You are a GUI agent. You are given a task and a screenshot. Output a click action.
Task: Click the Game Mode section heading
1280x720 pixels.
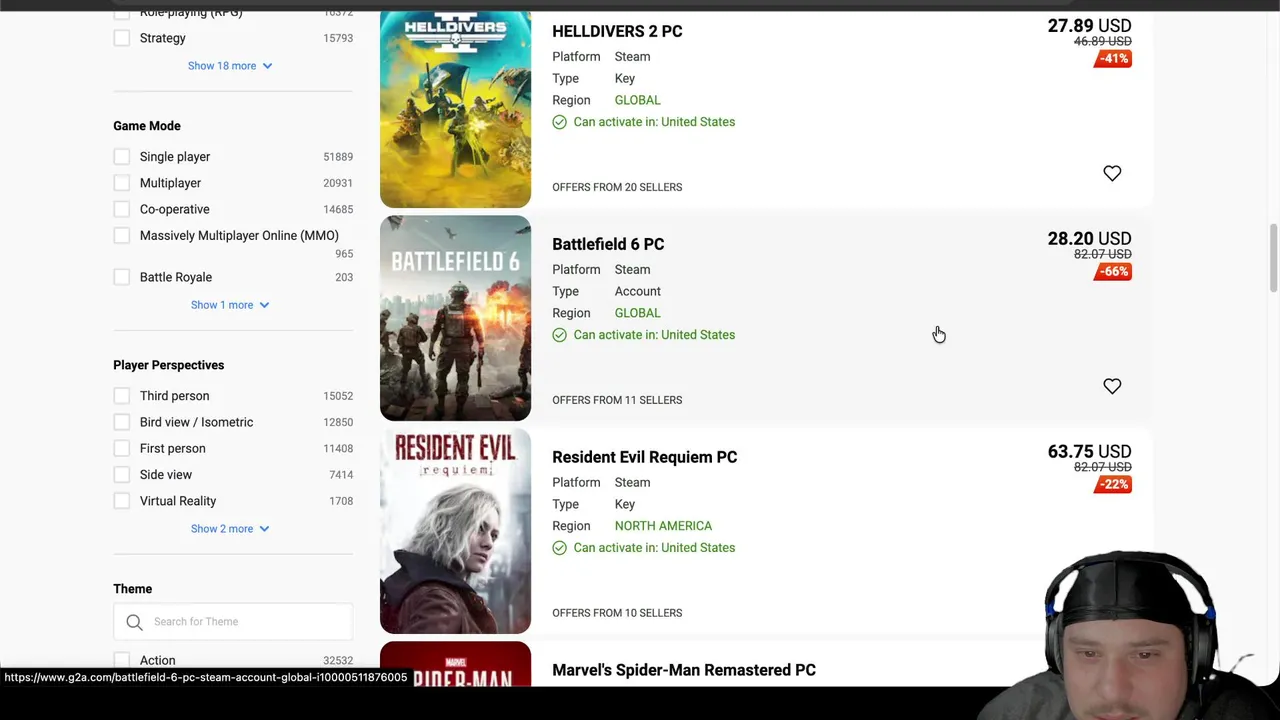[x=147, y=126]
